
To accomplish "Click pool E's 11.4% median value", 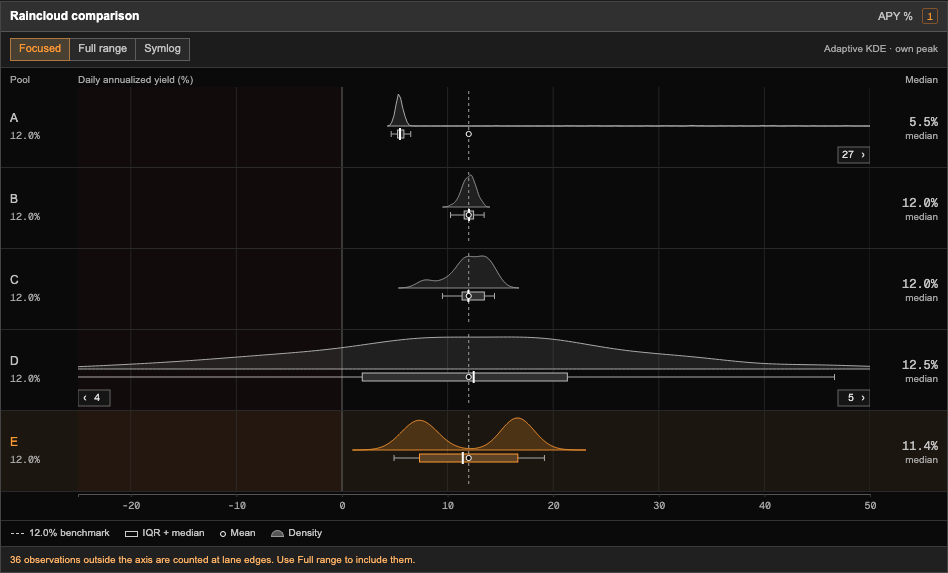I will click(x=920, y=446).
